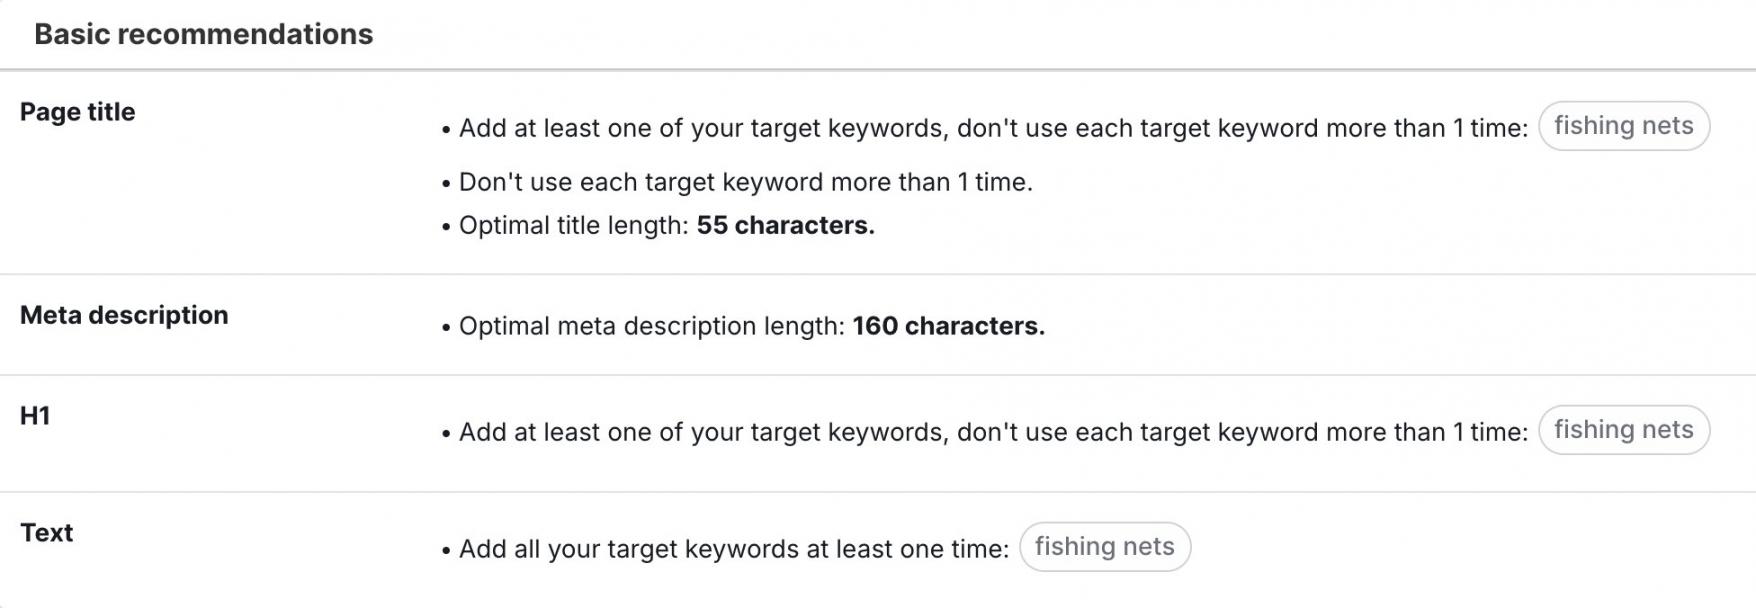Click the 160 characters bold text
This screenshot has width=1756, height=608.
[x=949, y=327]
